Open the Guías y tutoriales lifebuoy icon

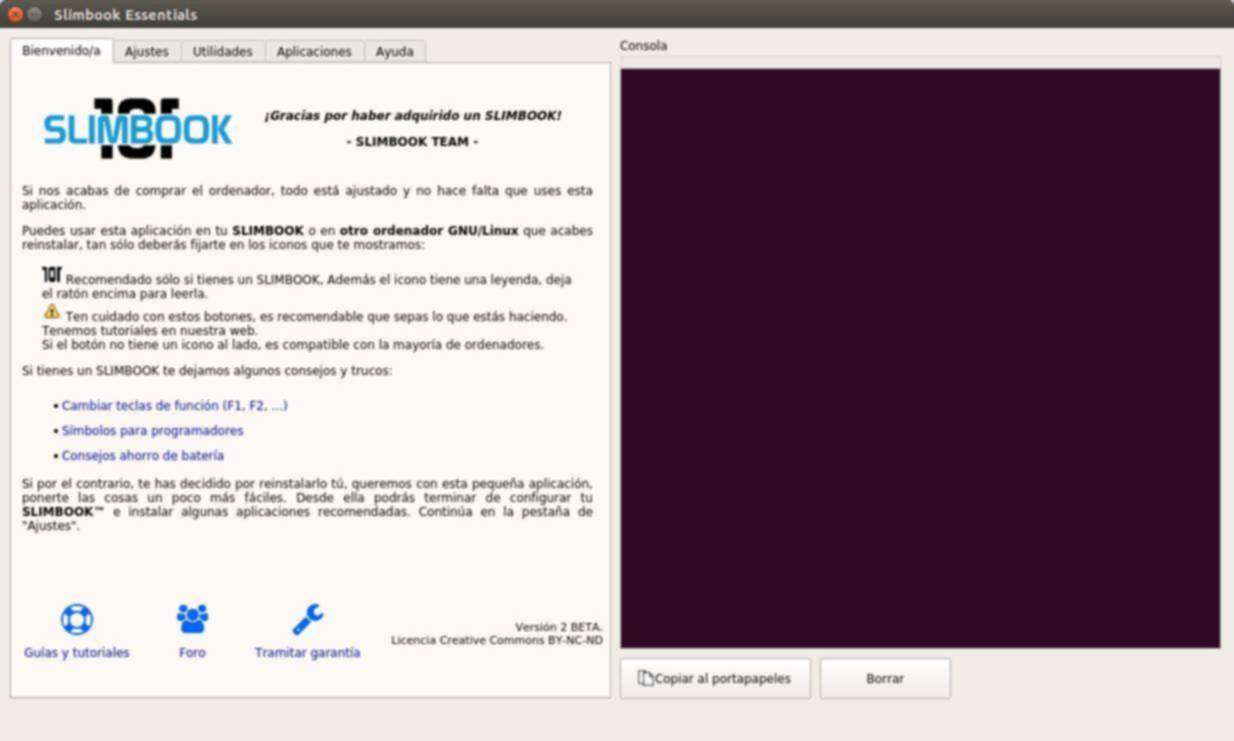76,619
